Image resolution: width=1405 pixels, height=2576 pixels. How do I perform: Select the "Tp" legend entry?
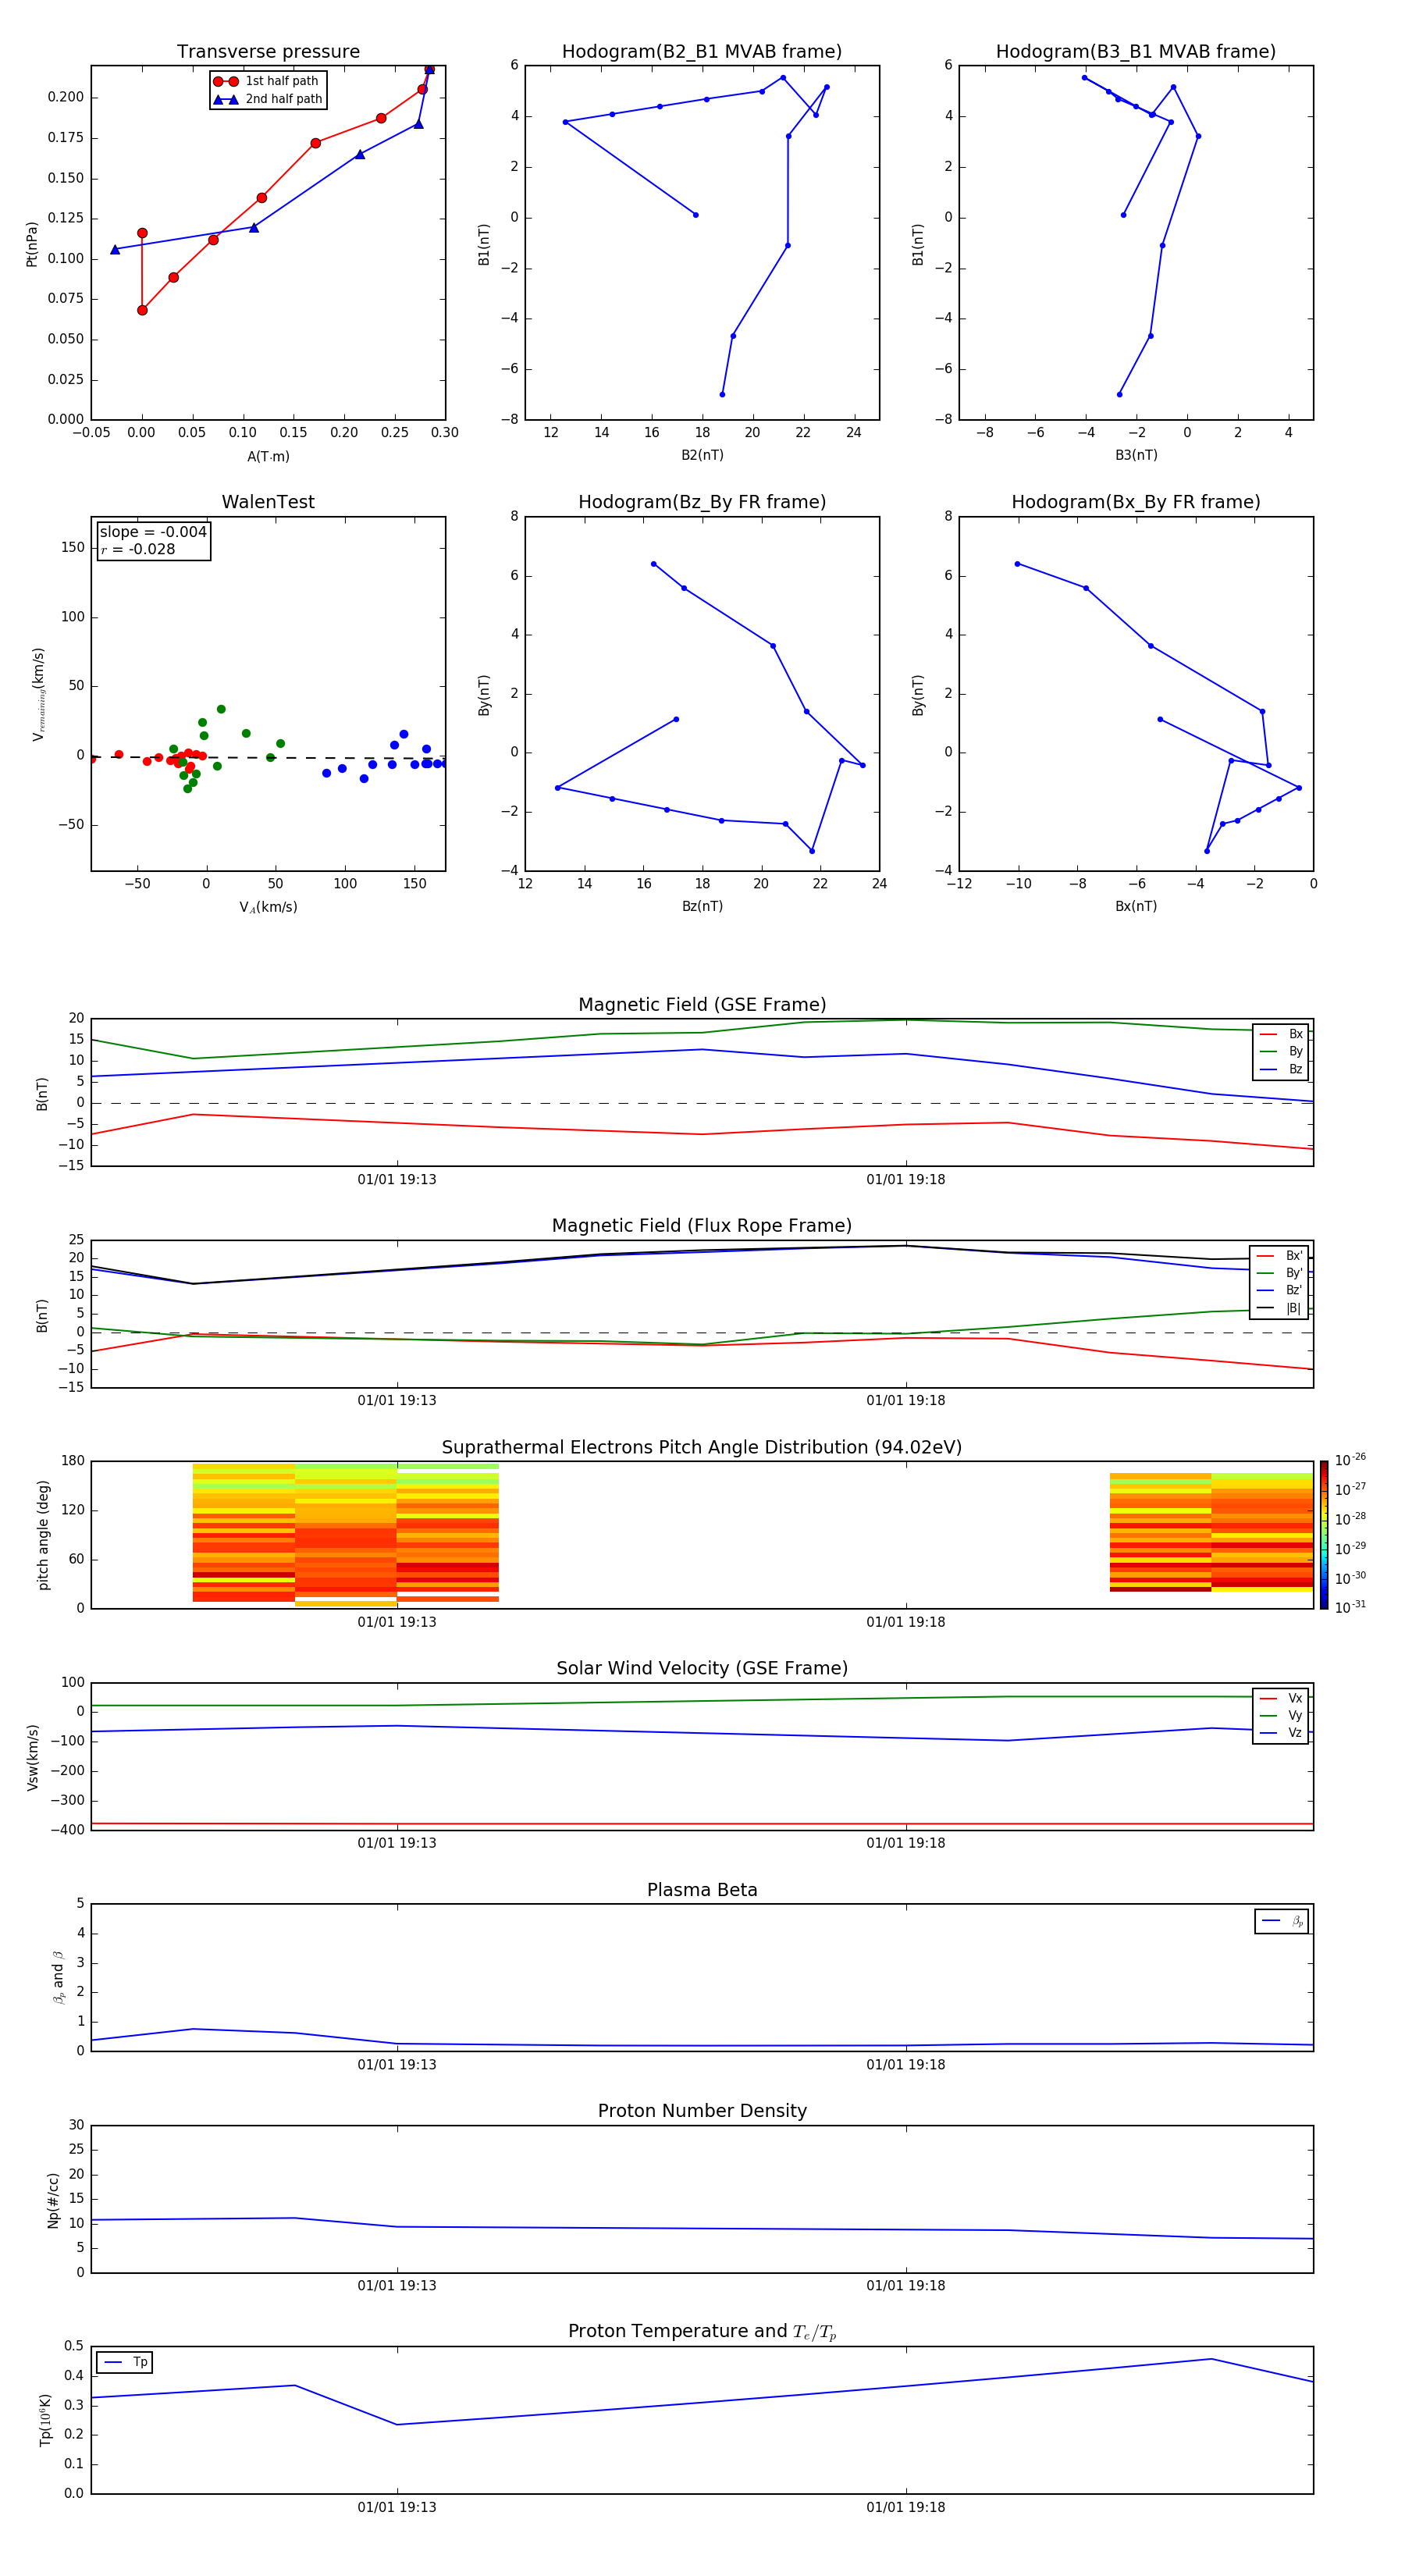tap(125, 2362)
